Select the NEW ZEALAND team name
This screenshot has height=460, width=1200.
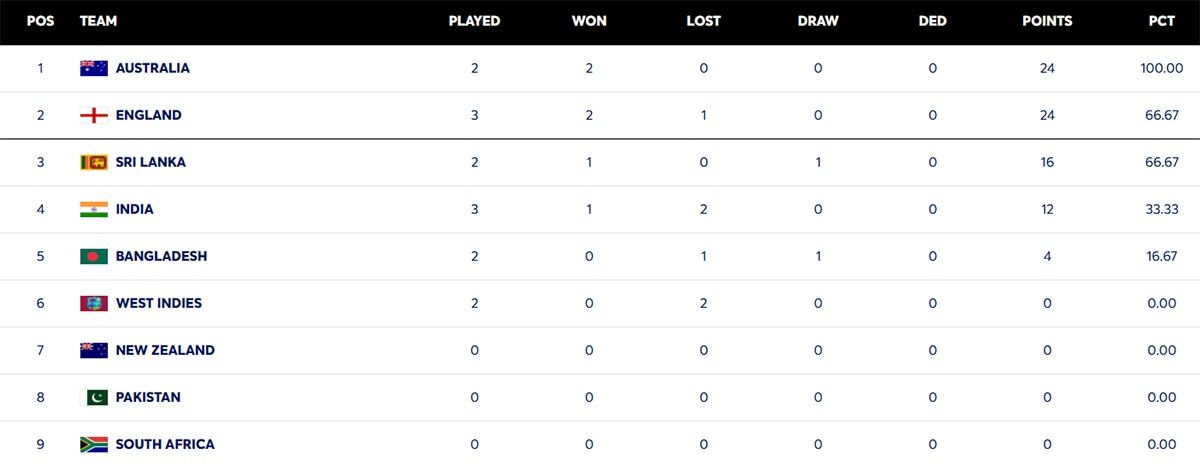point(165,350)
